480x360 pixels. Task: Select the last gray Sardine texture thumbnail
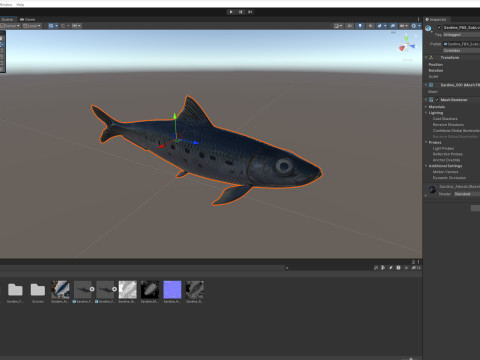coord(195,289)
